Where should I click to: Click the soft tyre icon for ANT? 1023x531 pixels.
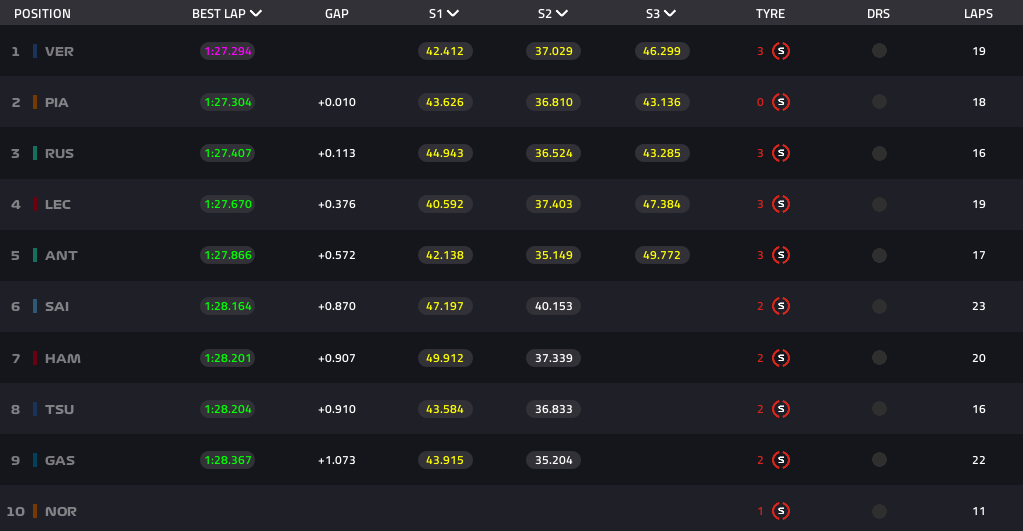[781, 255]
